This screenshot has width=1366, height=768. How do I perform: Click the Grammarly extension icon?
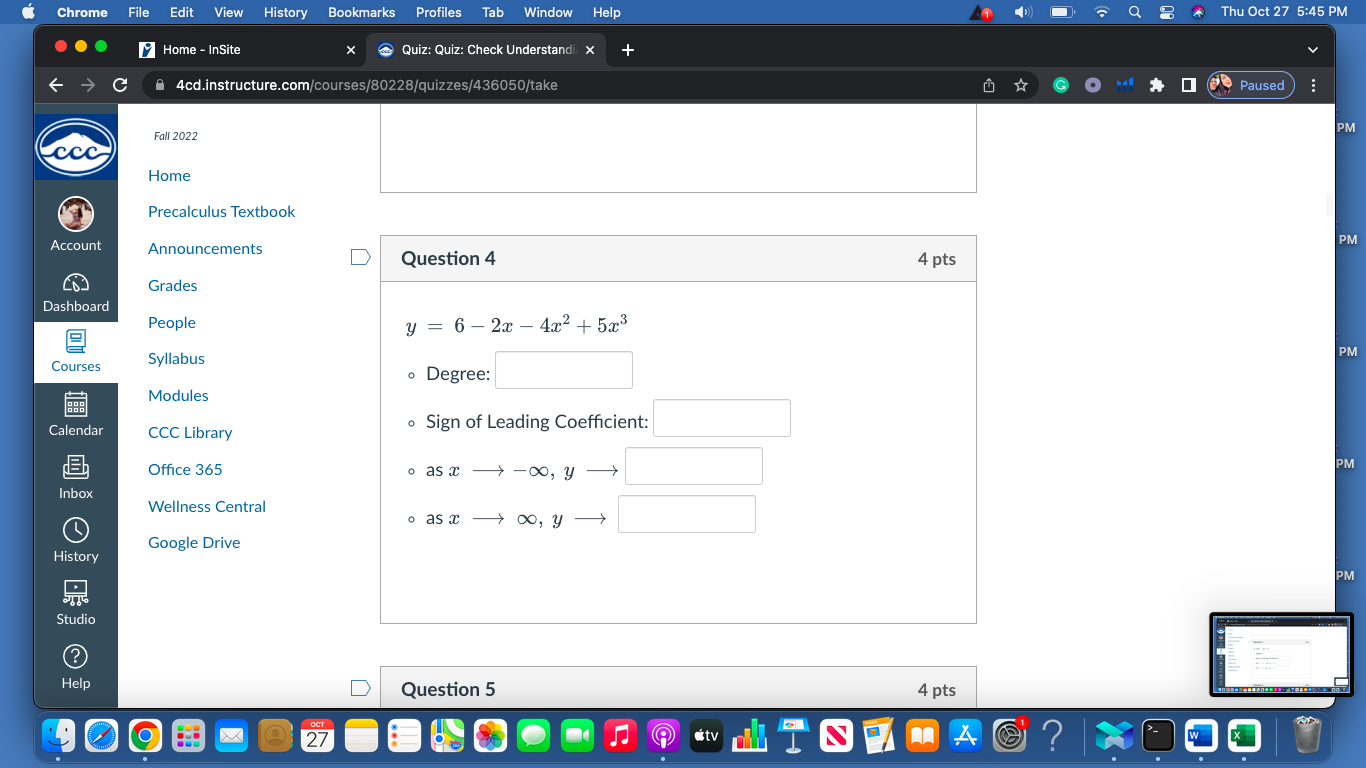coord(1062,85)
